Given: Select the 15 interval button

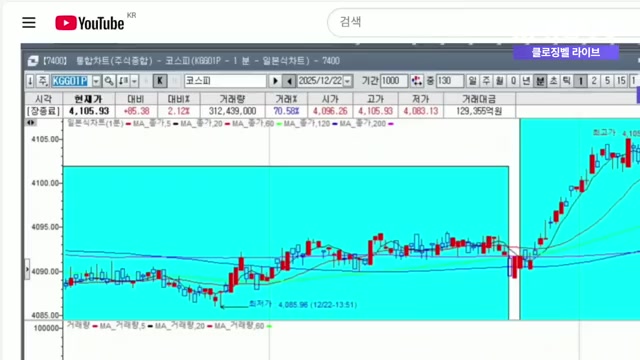Looking at the screenshot, I should pyautogui.click(x=621, y=81).
